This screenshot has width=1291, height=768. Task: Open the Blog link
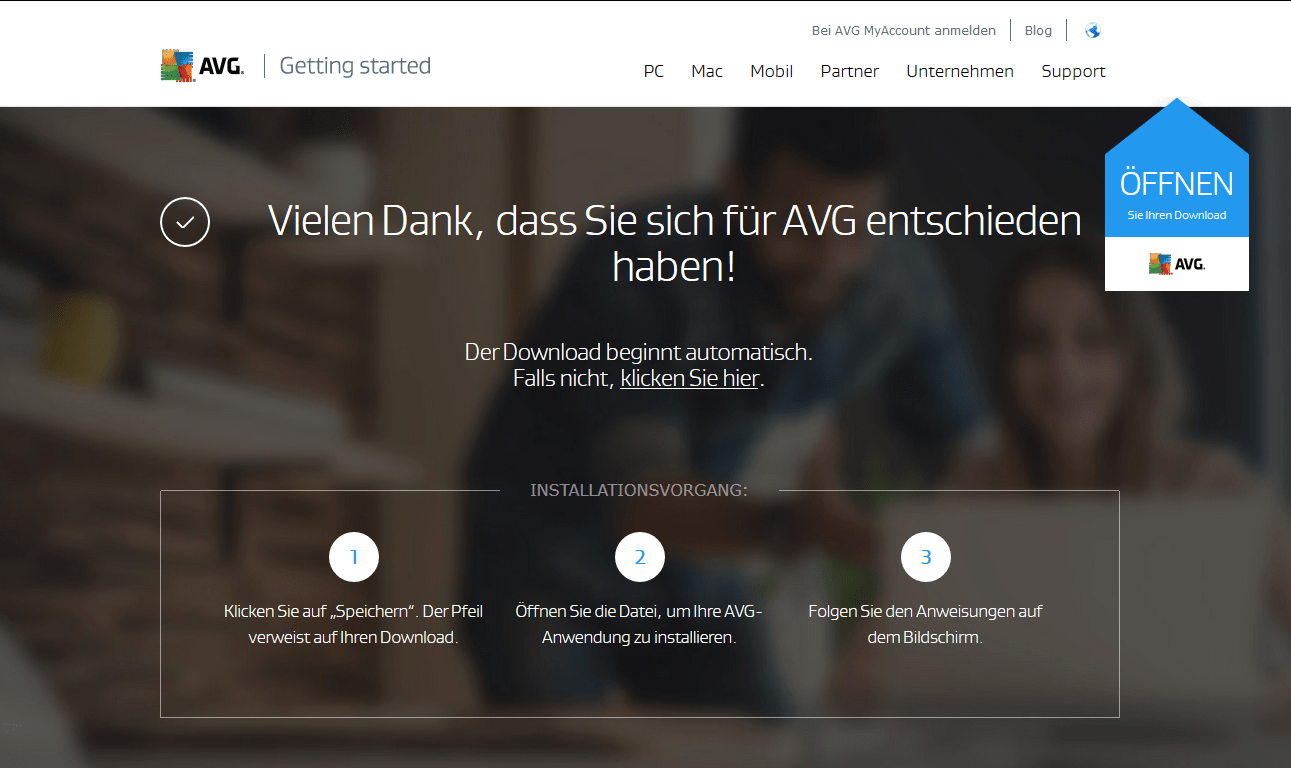click(1038, 30)
